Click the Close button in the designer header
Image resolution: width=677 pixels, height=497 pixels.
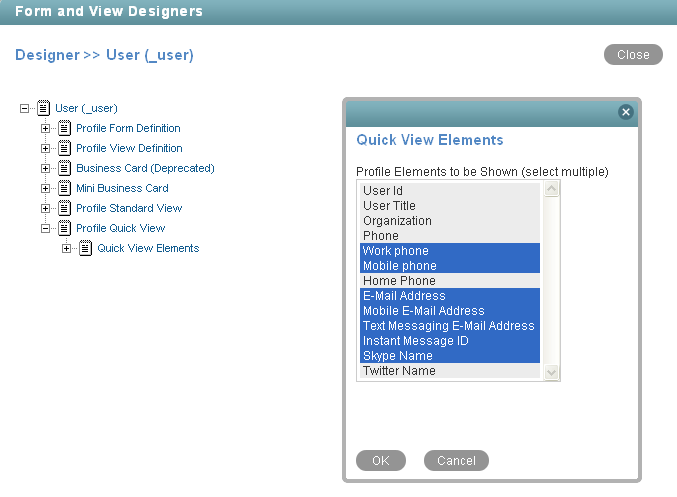[633, 55]
